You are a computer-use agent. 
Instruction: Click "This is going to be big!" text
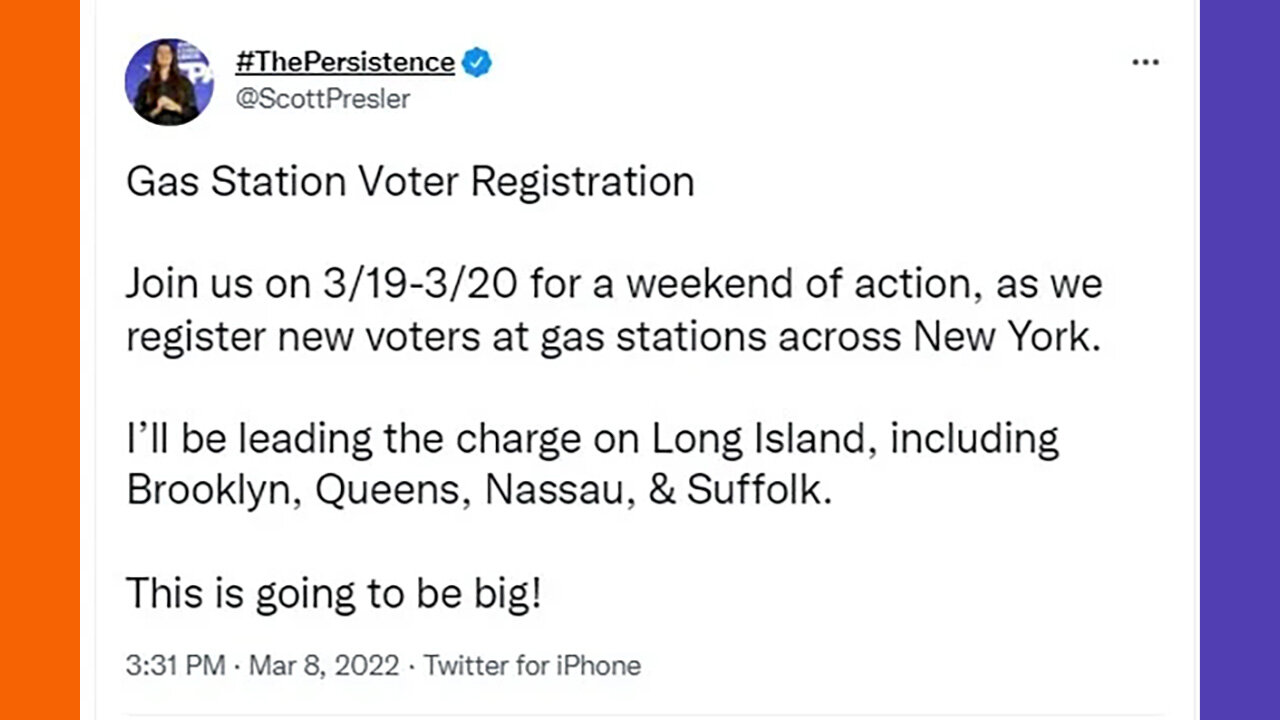click(334, 593)
